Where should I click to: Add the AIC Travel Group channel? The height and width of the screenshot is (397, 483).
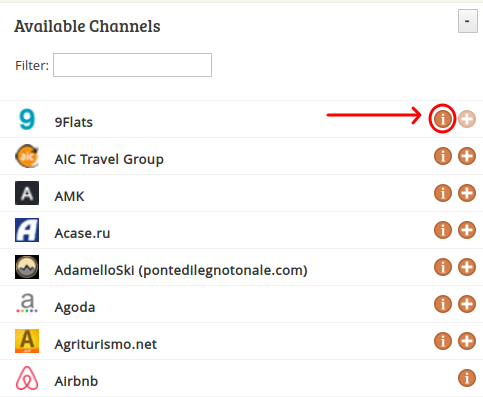point(467,156)
